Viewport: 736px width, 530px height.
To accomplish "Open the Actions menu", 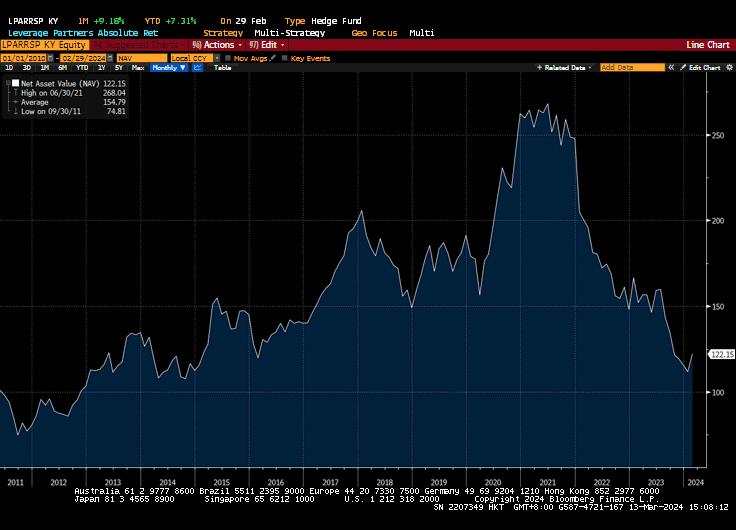I will 219,45.
